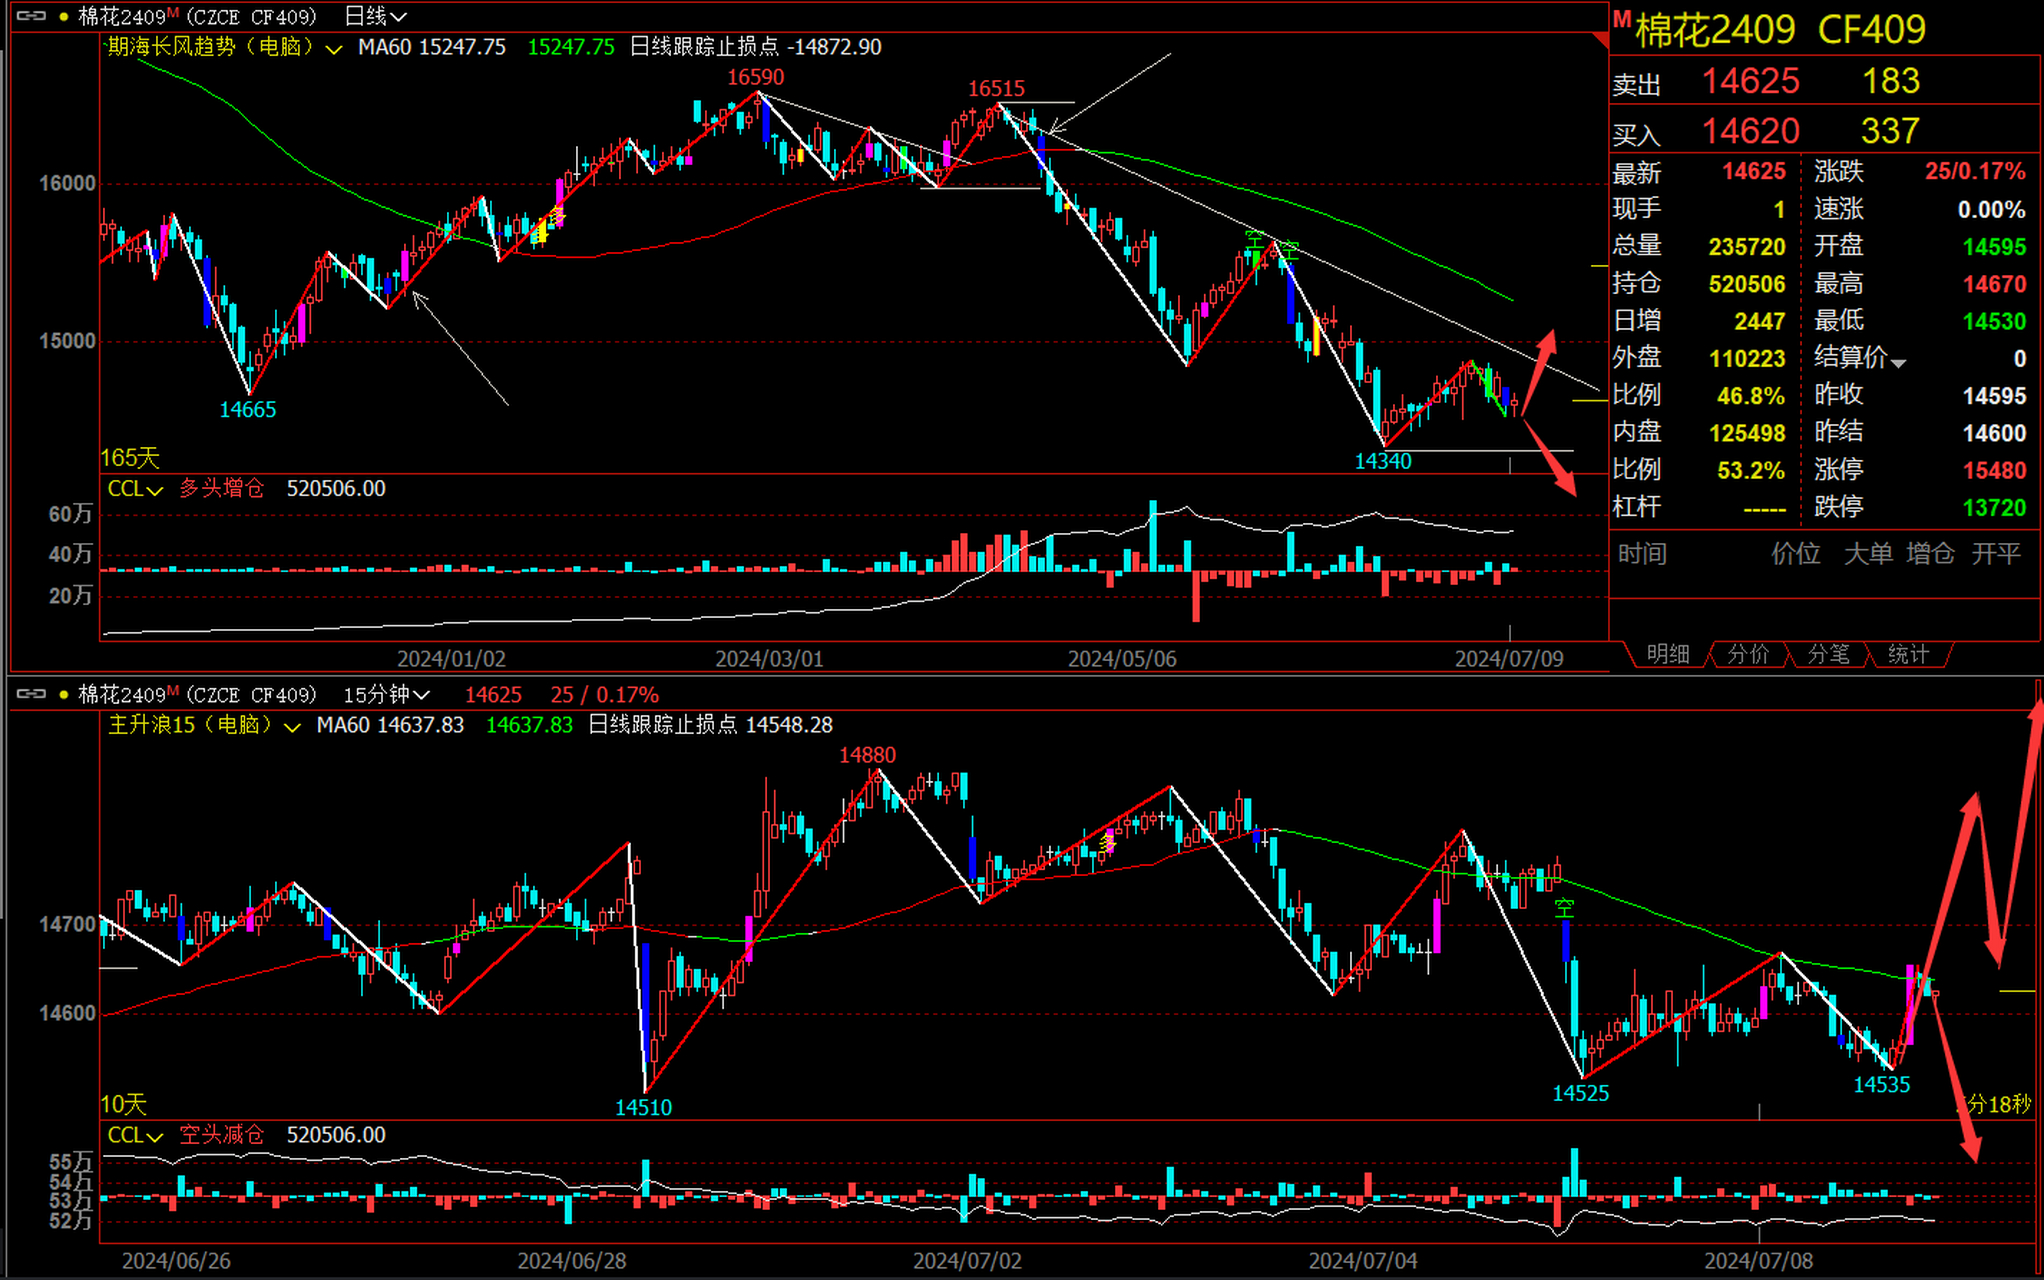Click the 空头减仓 label in 15-minute CCL panel
This screenshot has height=1280, width=2044.
[x=221, y=1135]
